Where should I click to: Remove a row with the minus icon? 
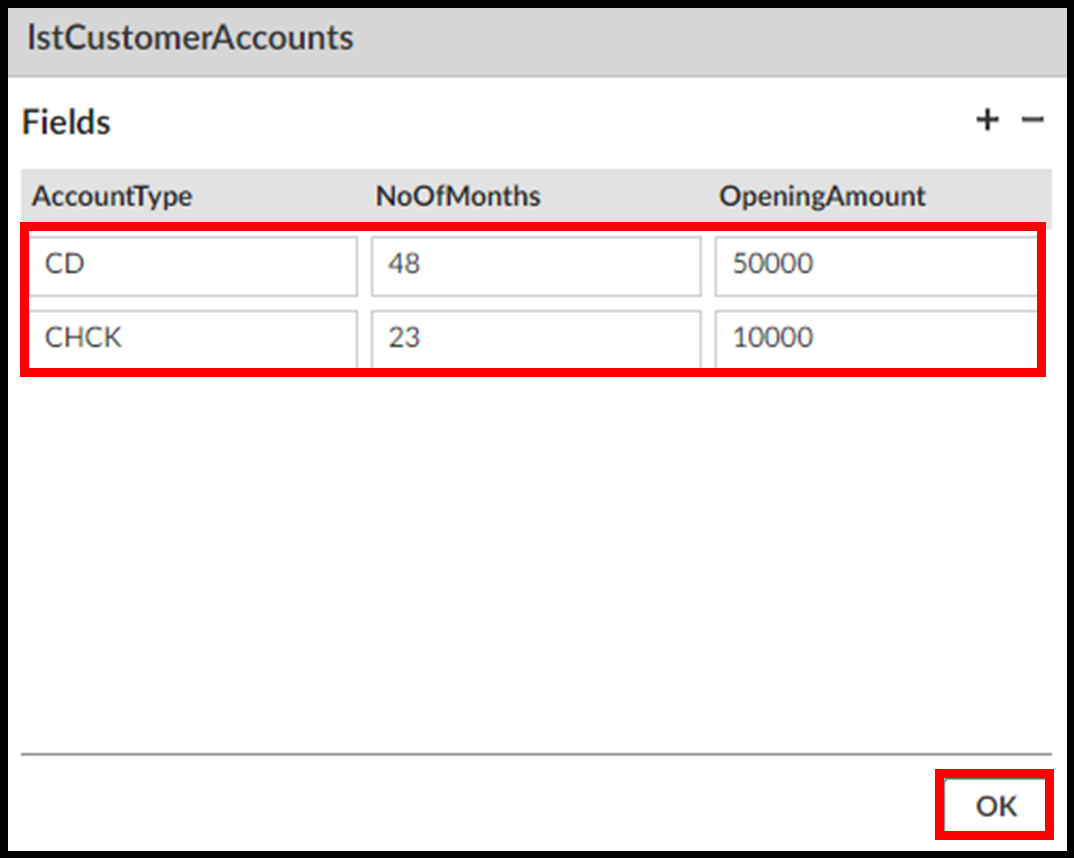(1032, 121)
